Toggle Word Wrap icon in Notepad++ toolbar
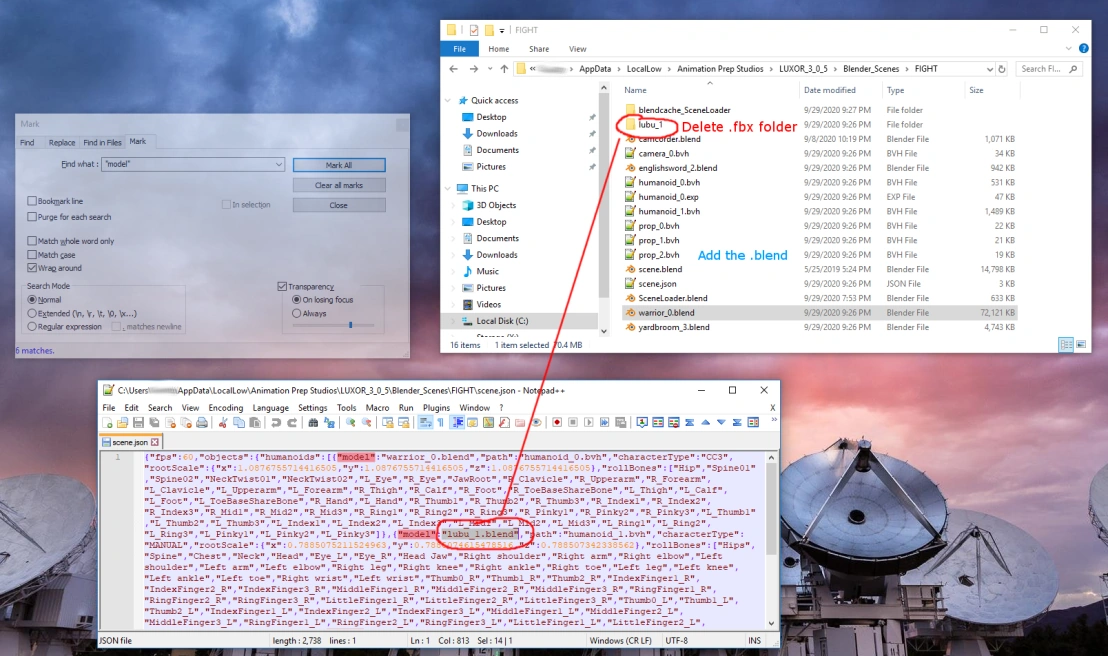 (425, 422)
